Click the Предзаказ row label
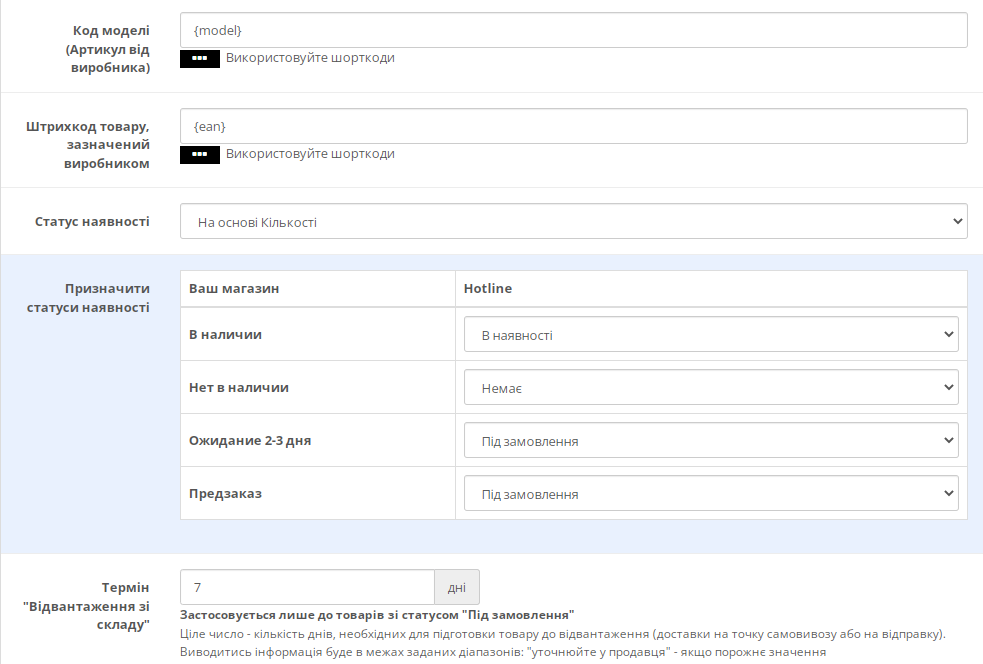Viewport: 983px width, 664px height. (225, 493)
